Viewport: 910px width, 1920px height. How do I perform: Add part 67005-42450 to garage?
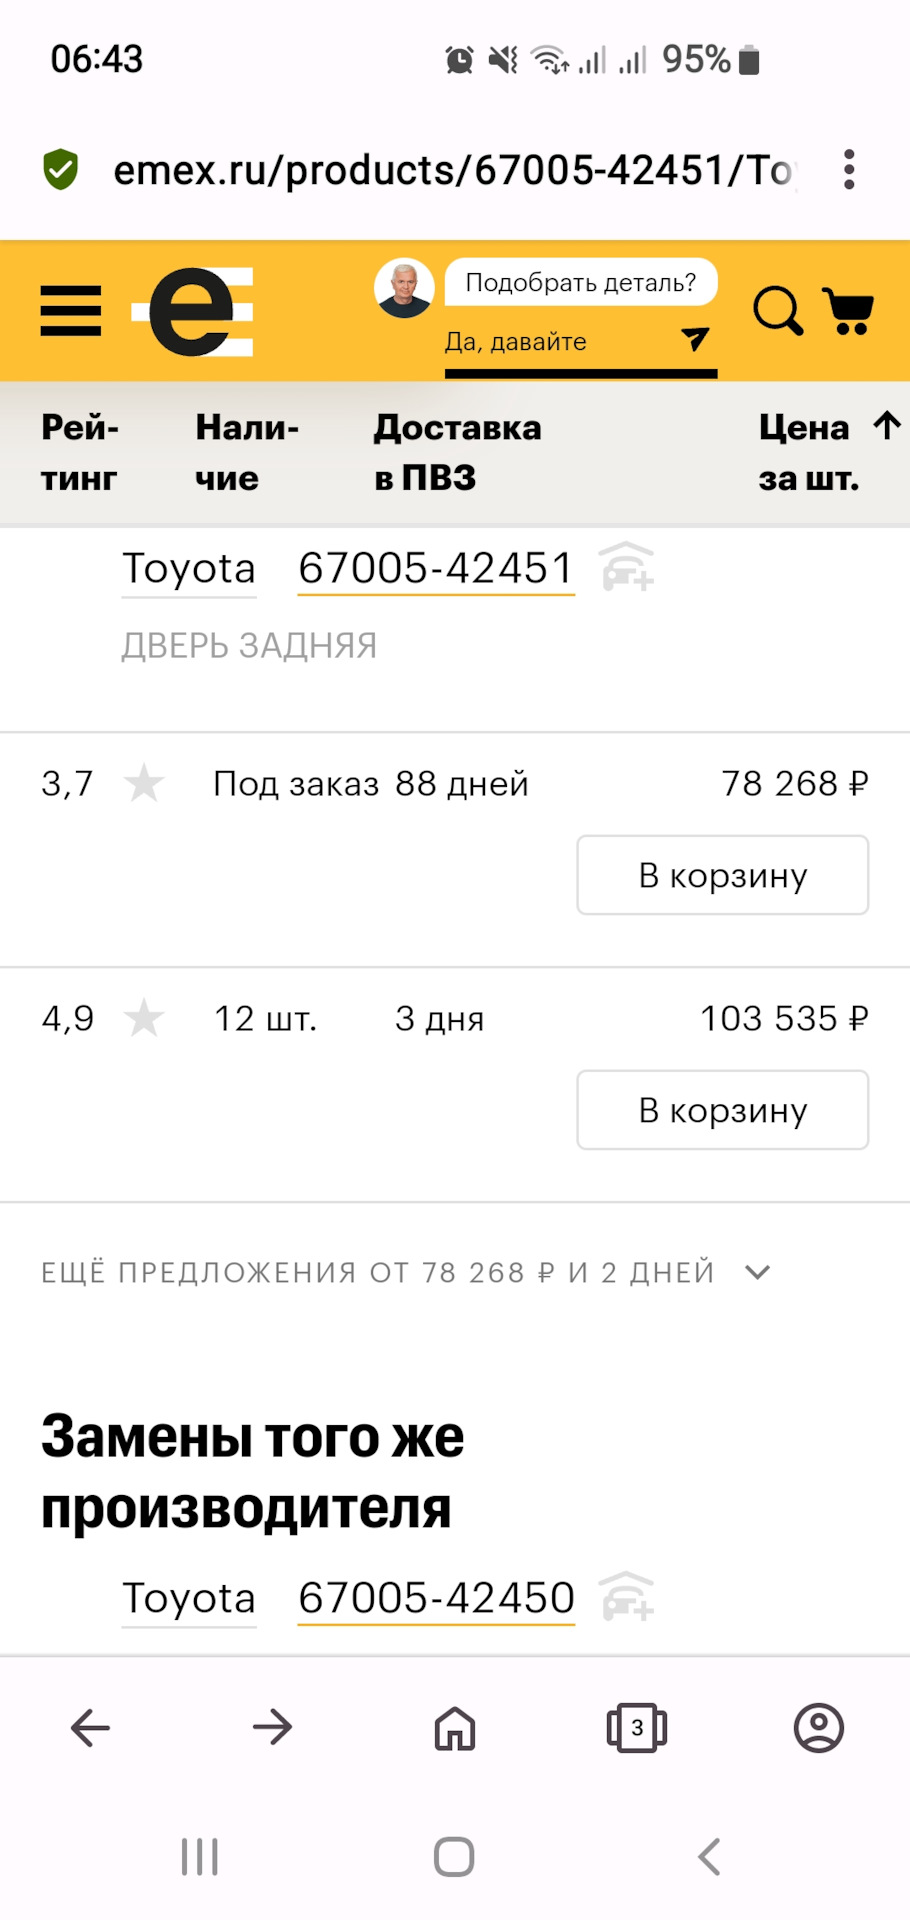pyautogui.click(x=628, y=1597)
